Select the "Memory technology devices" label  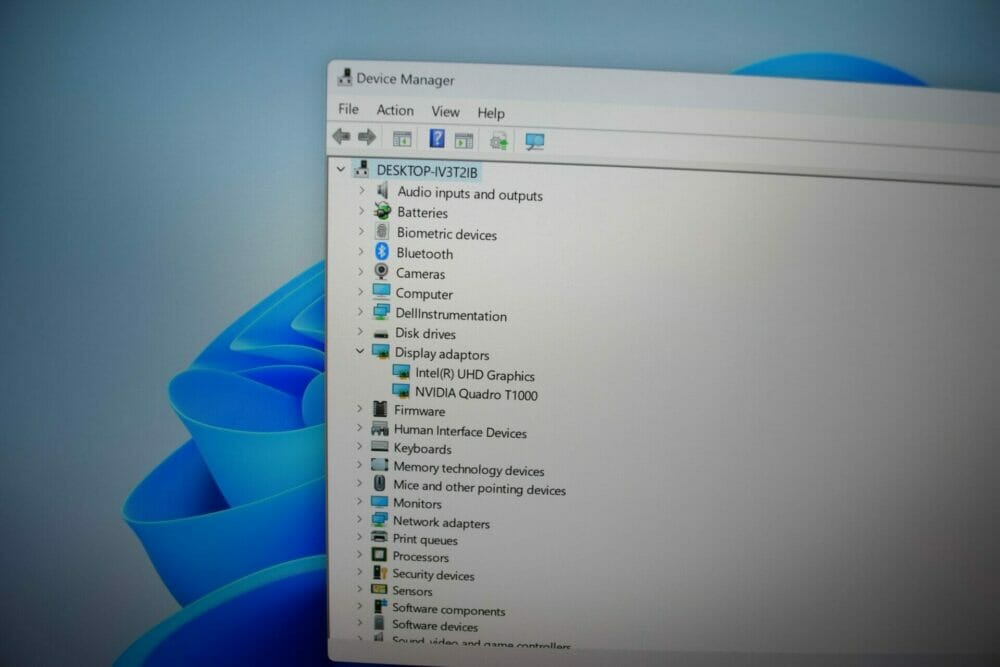click(x=469, y=469)
